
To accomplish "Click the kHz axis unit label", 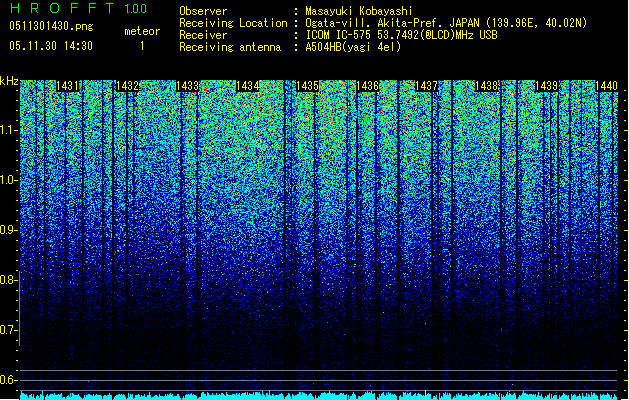I will 9,81.
